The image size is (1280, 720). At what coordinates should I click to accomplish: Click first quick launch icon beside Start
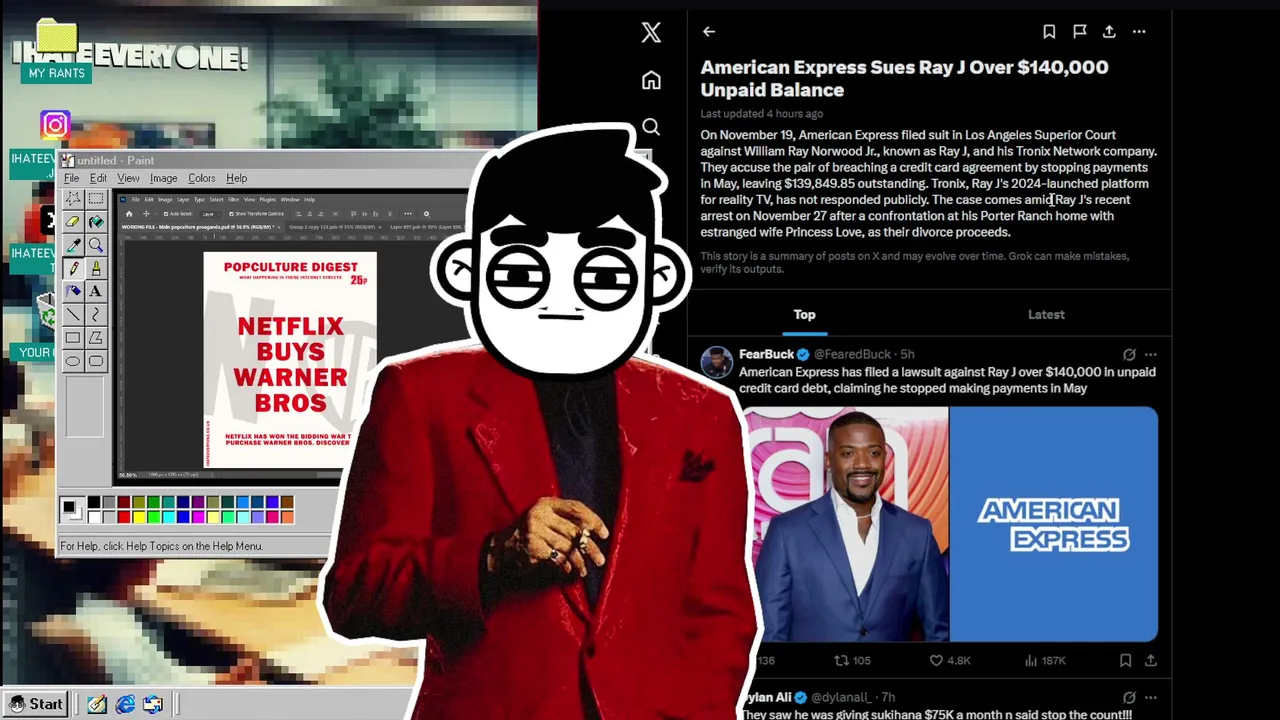pyautogui.click(x=96, y=705)
